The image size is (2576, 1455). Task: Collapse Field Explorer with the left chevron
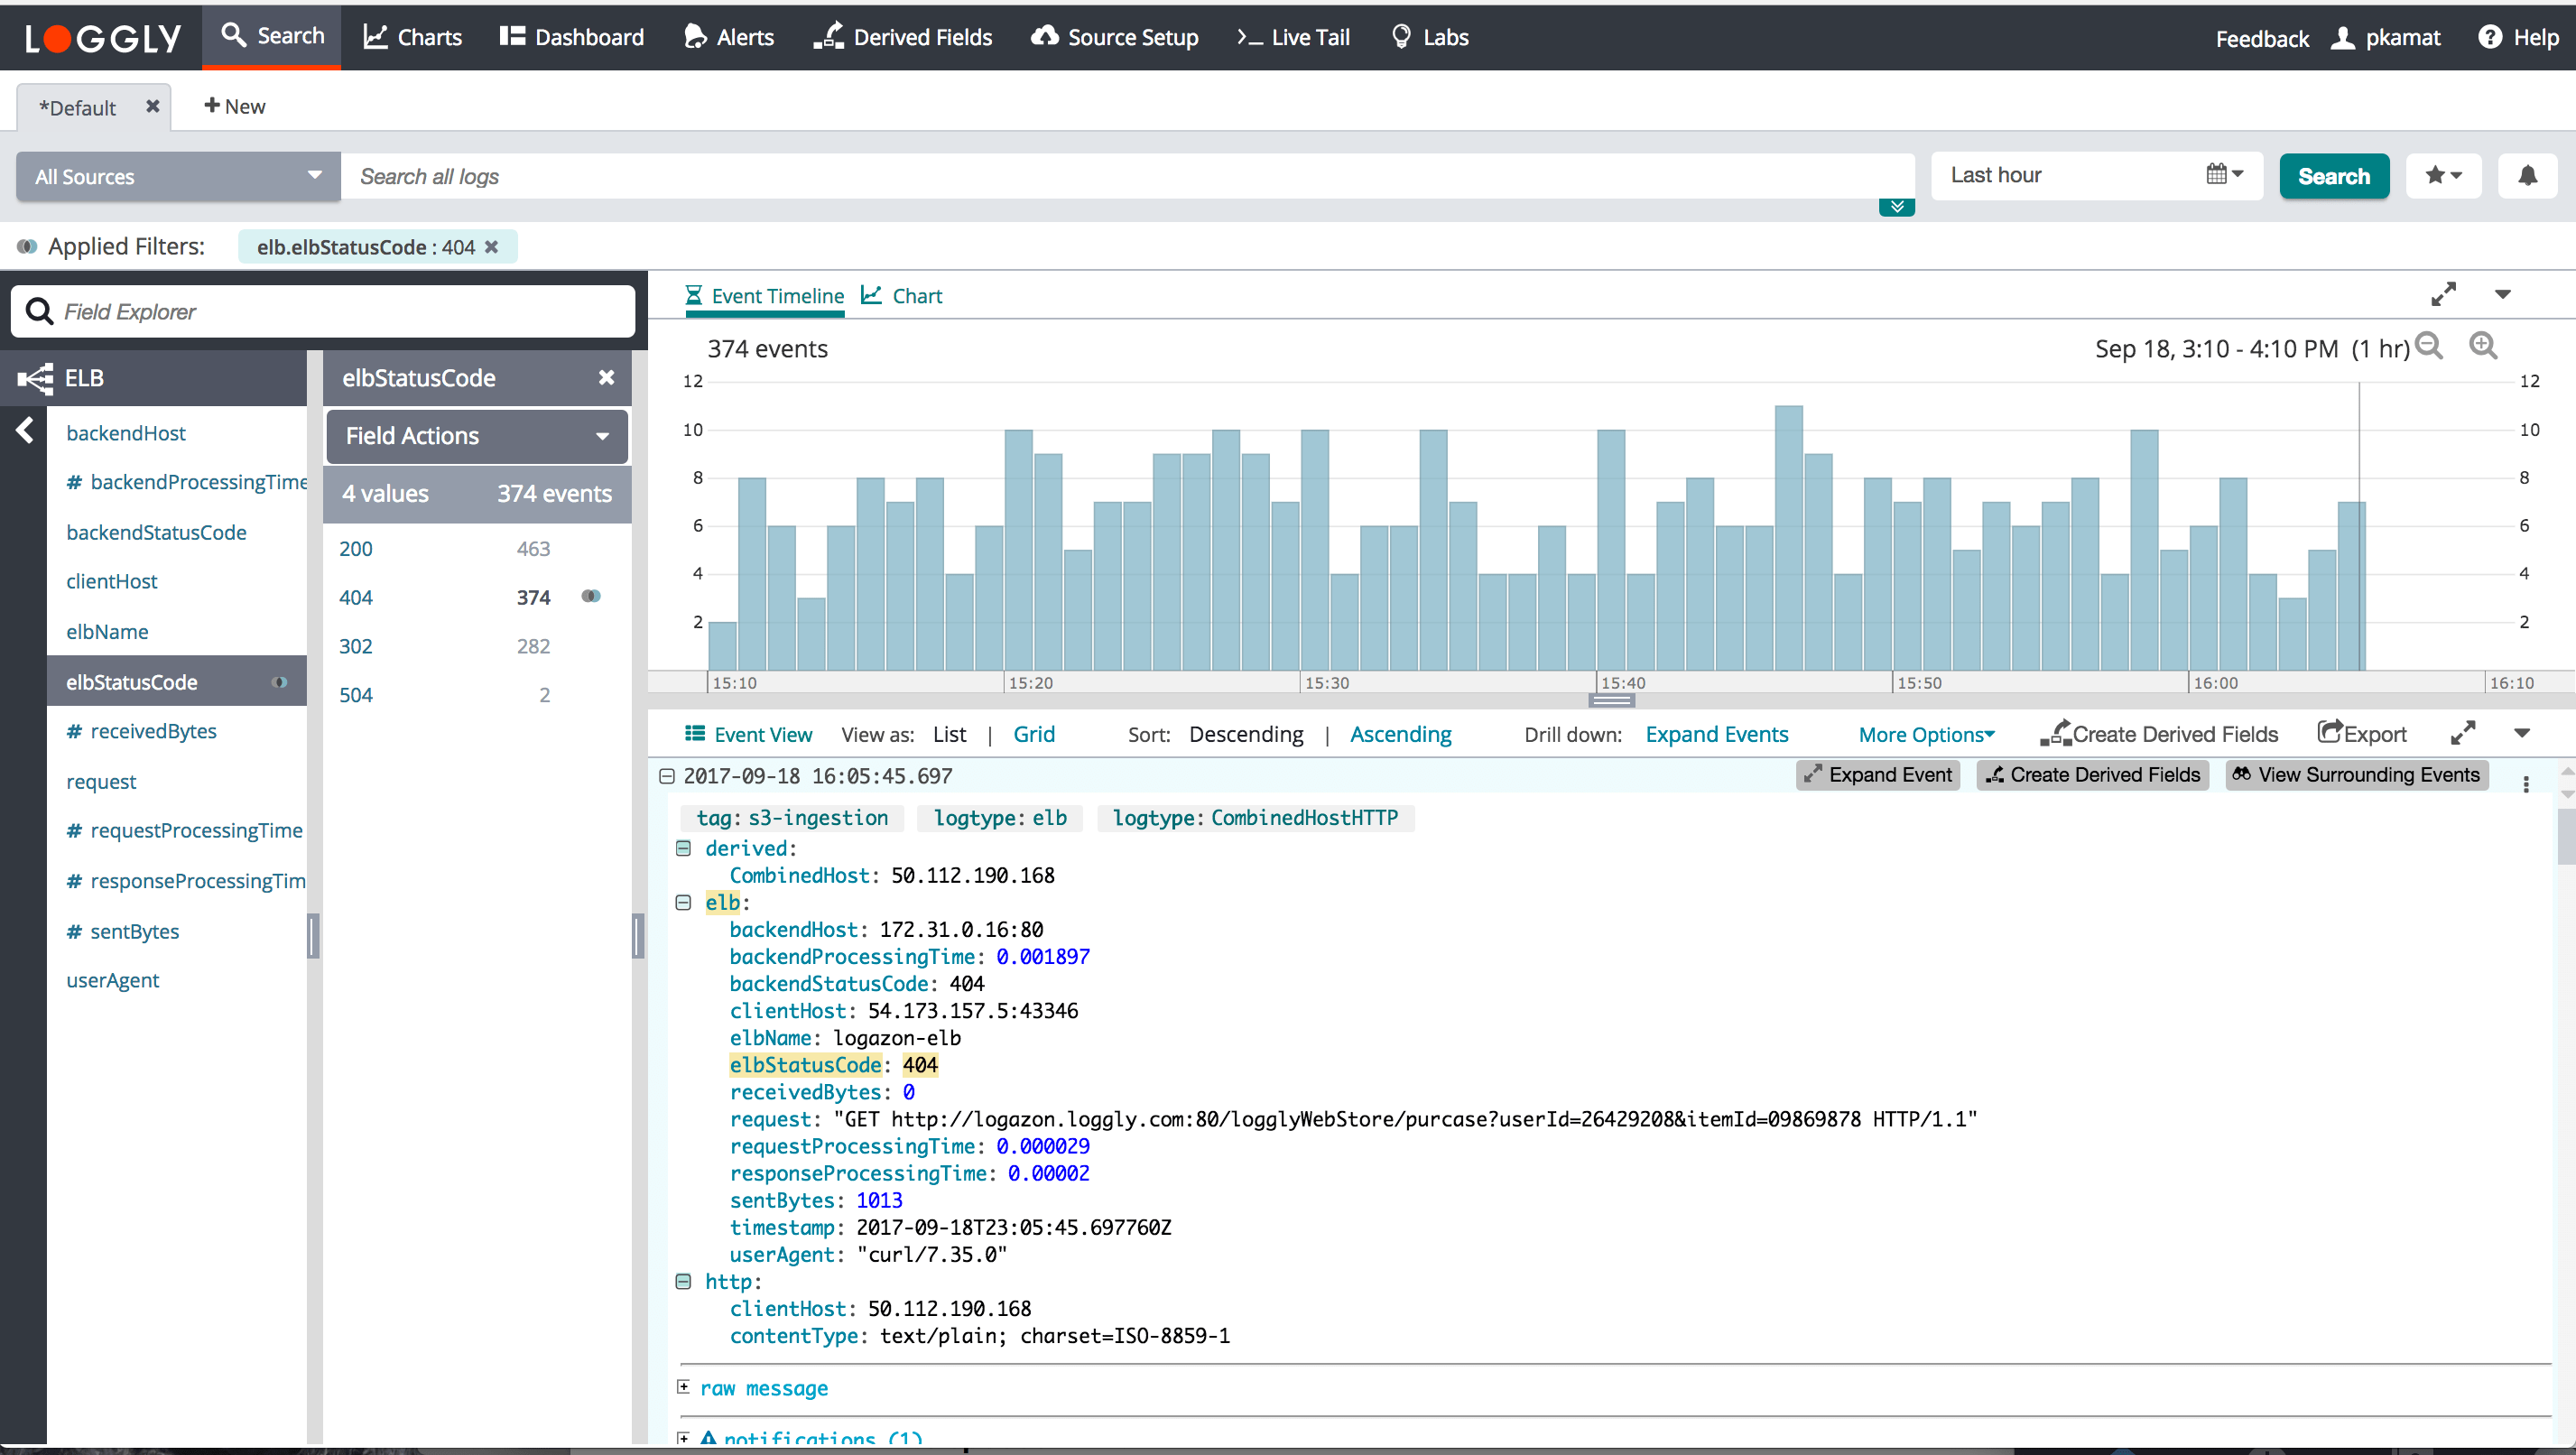click(25, 431)
